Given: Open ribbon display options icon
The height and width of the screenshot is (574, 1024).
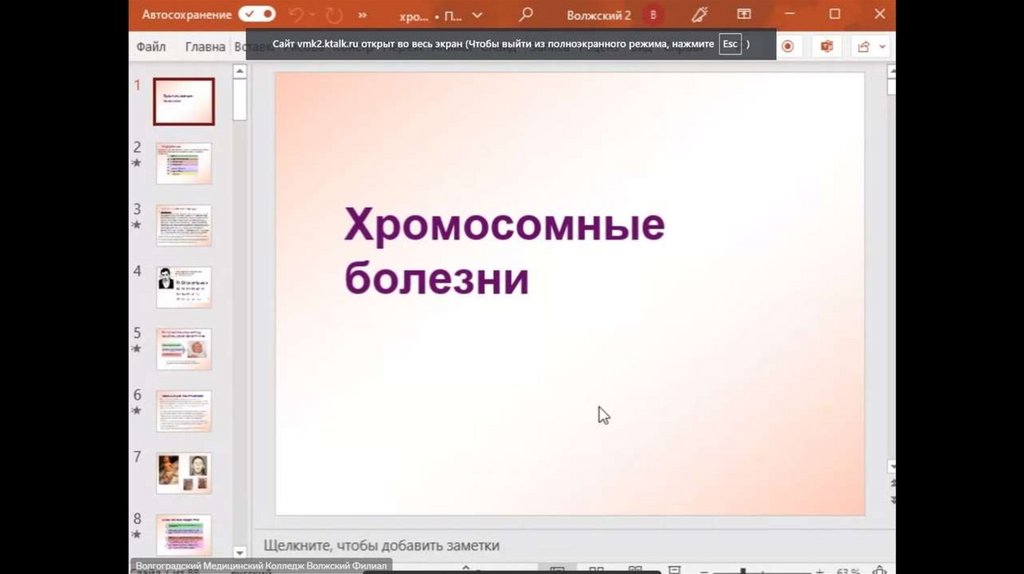Looking at the screenshot, I should (743, 15).
